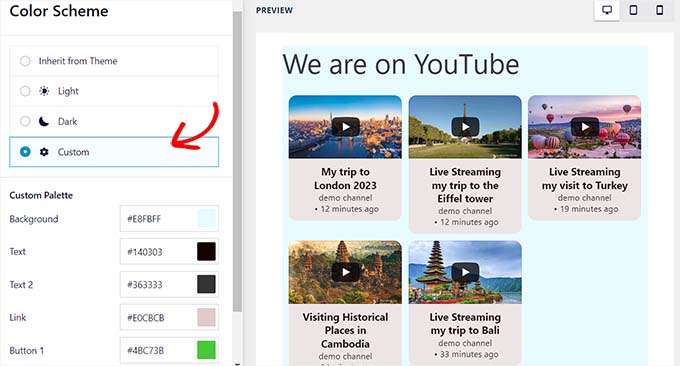Open the Text color swatch
This screenshot has height=366, width=680.
point(206,252)
